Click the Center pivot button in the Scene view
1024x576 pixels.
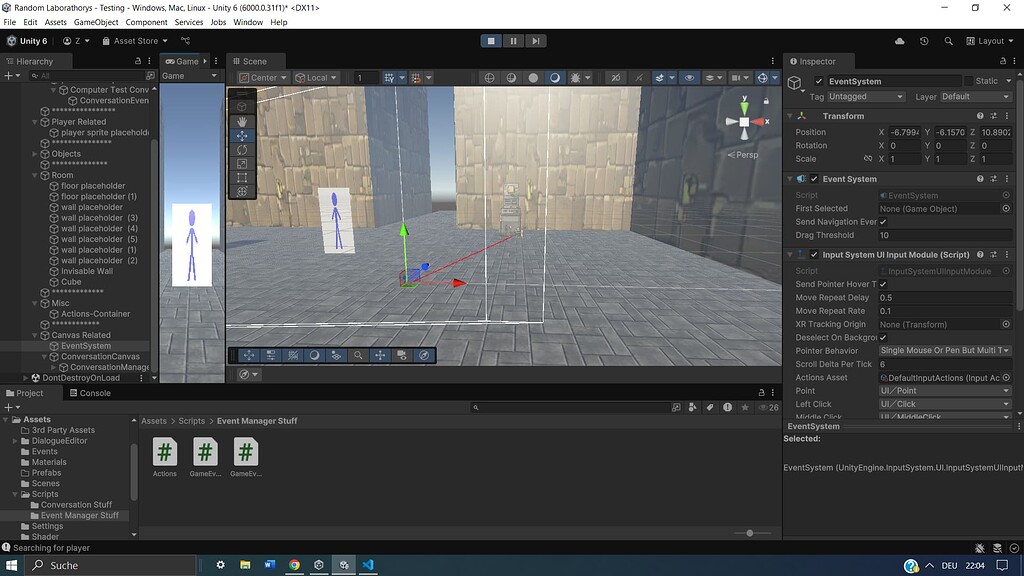point(262,77)
